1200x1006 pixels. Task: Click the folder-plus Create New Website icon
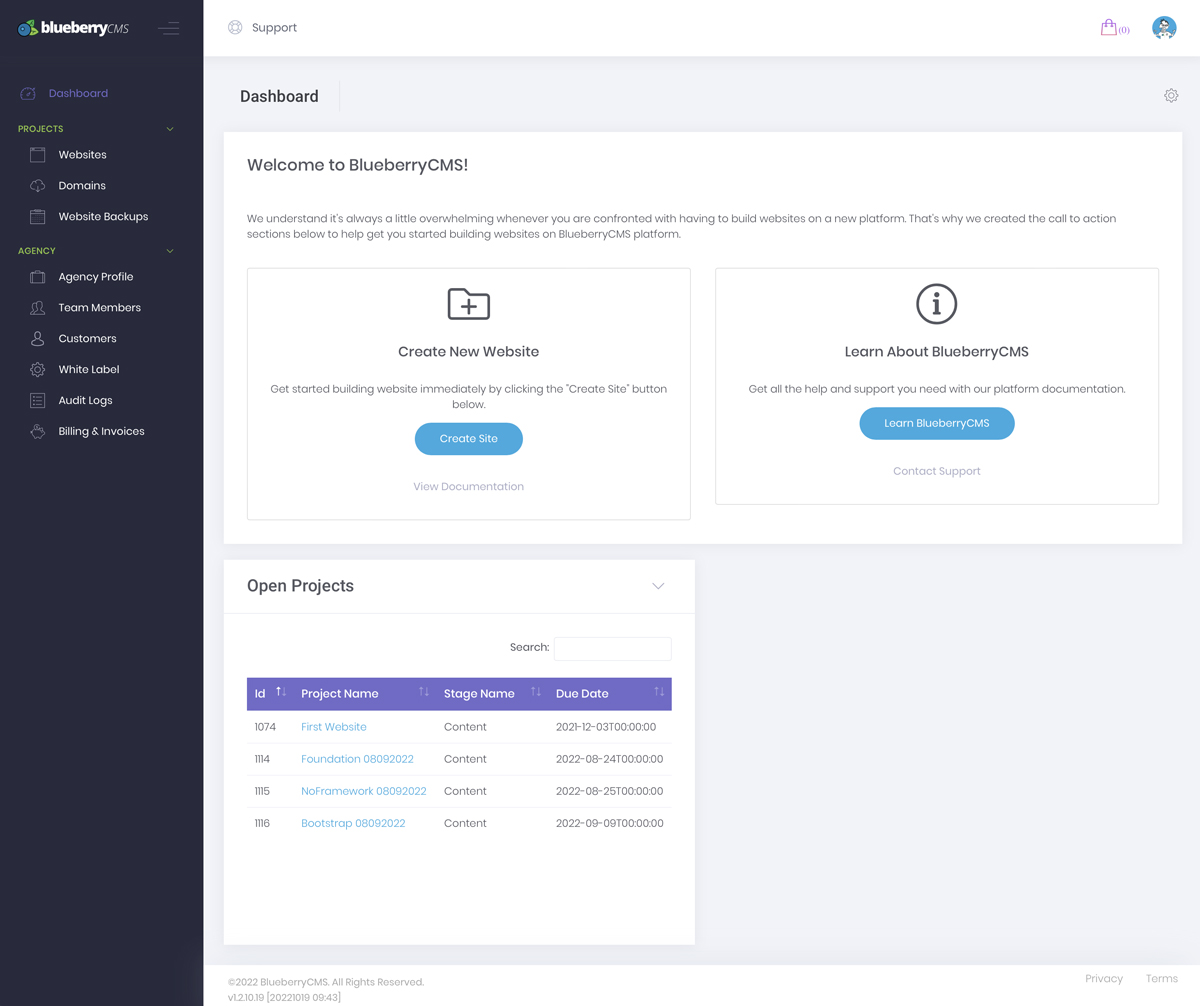(468, 304)
